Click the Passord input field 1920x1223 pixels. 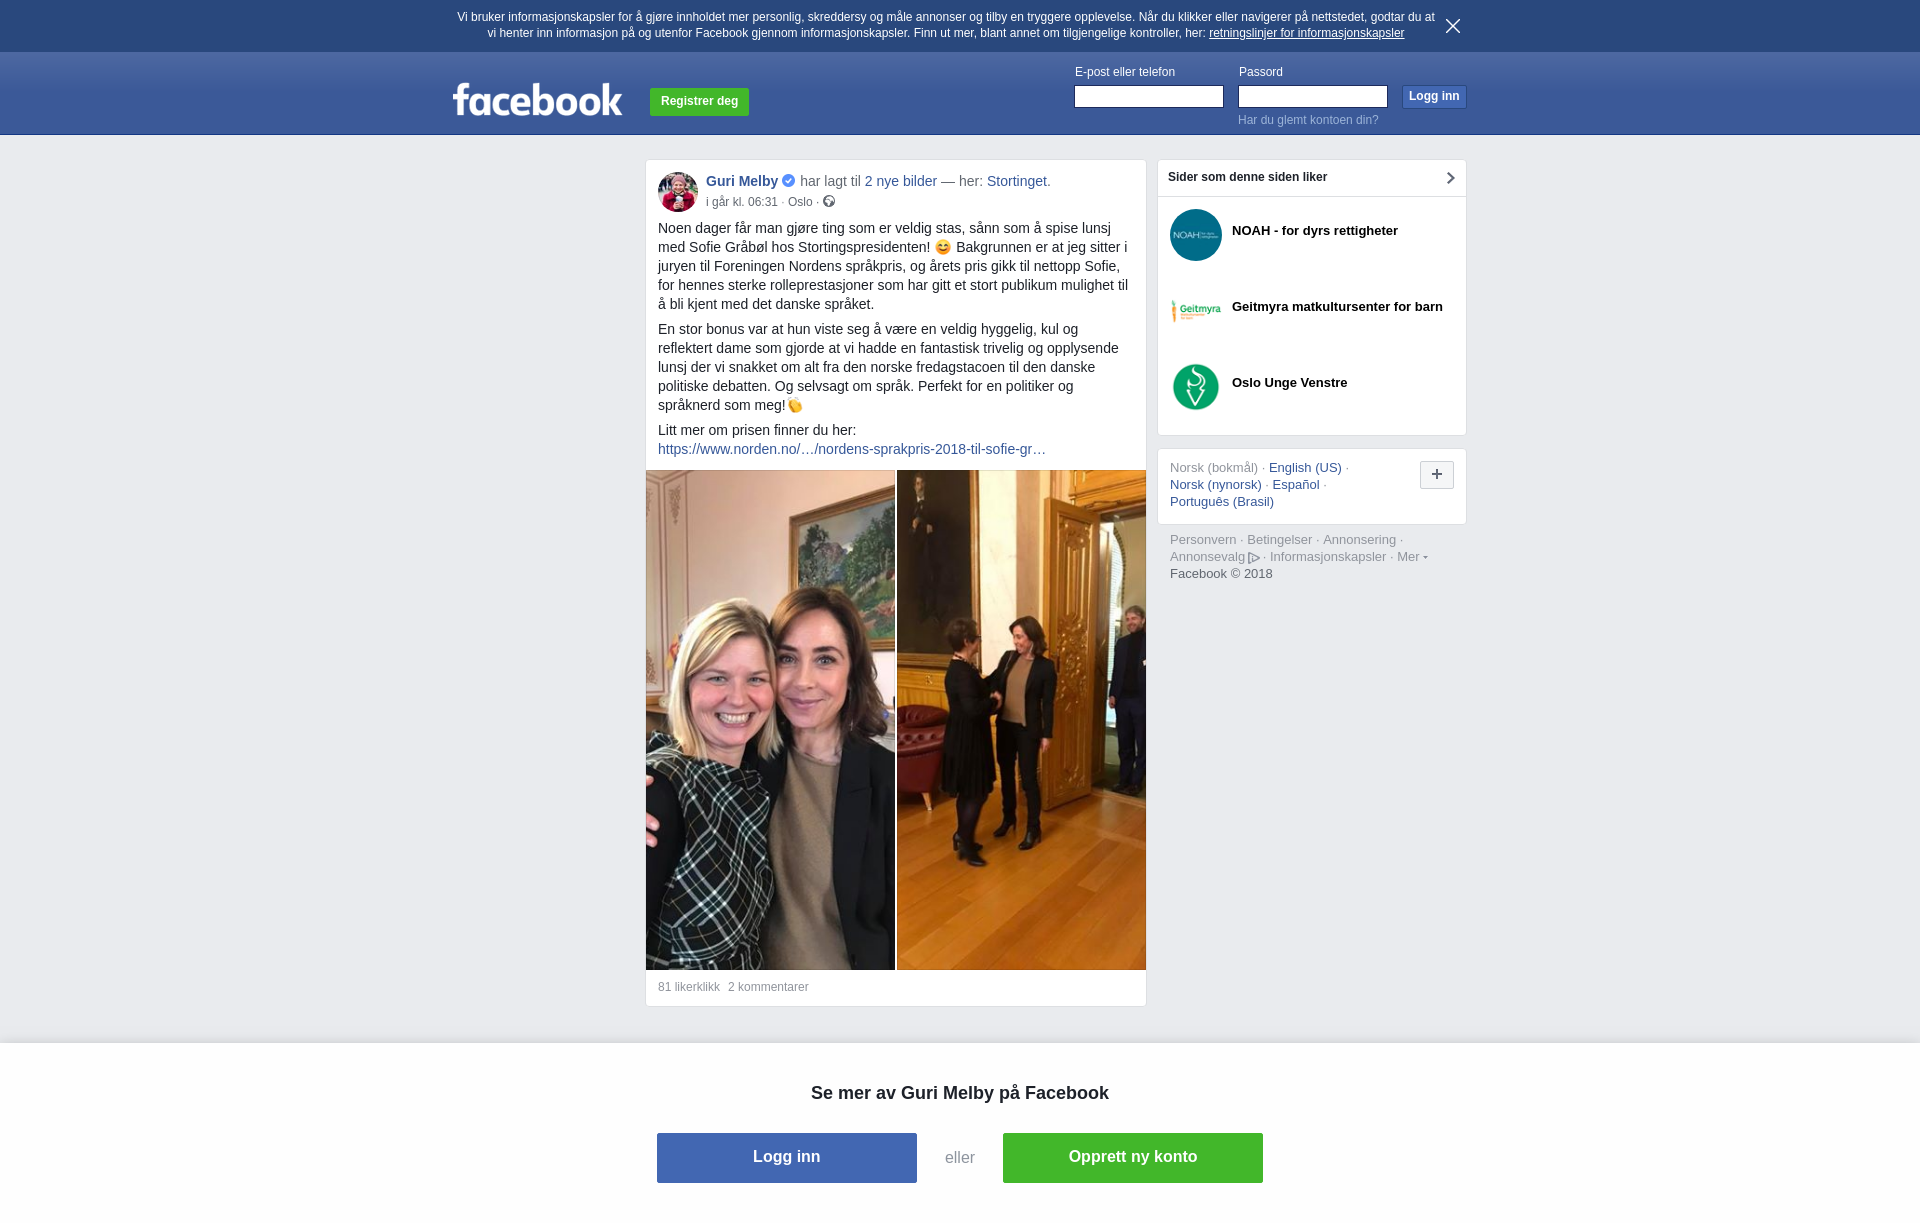coord(1313,96)
